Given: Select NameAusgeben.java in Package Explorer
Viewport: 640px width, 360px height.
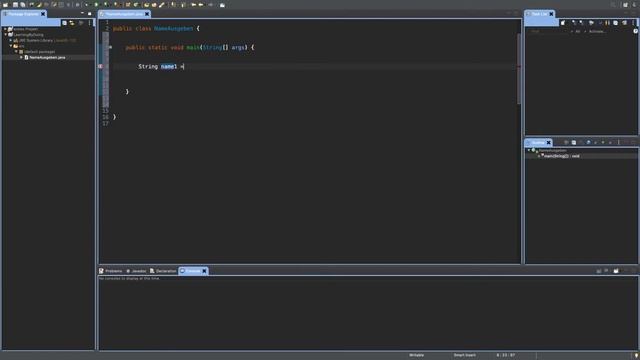Looking at the screenshot, I should click(47, 58).
